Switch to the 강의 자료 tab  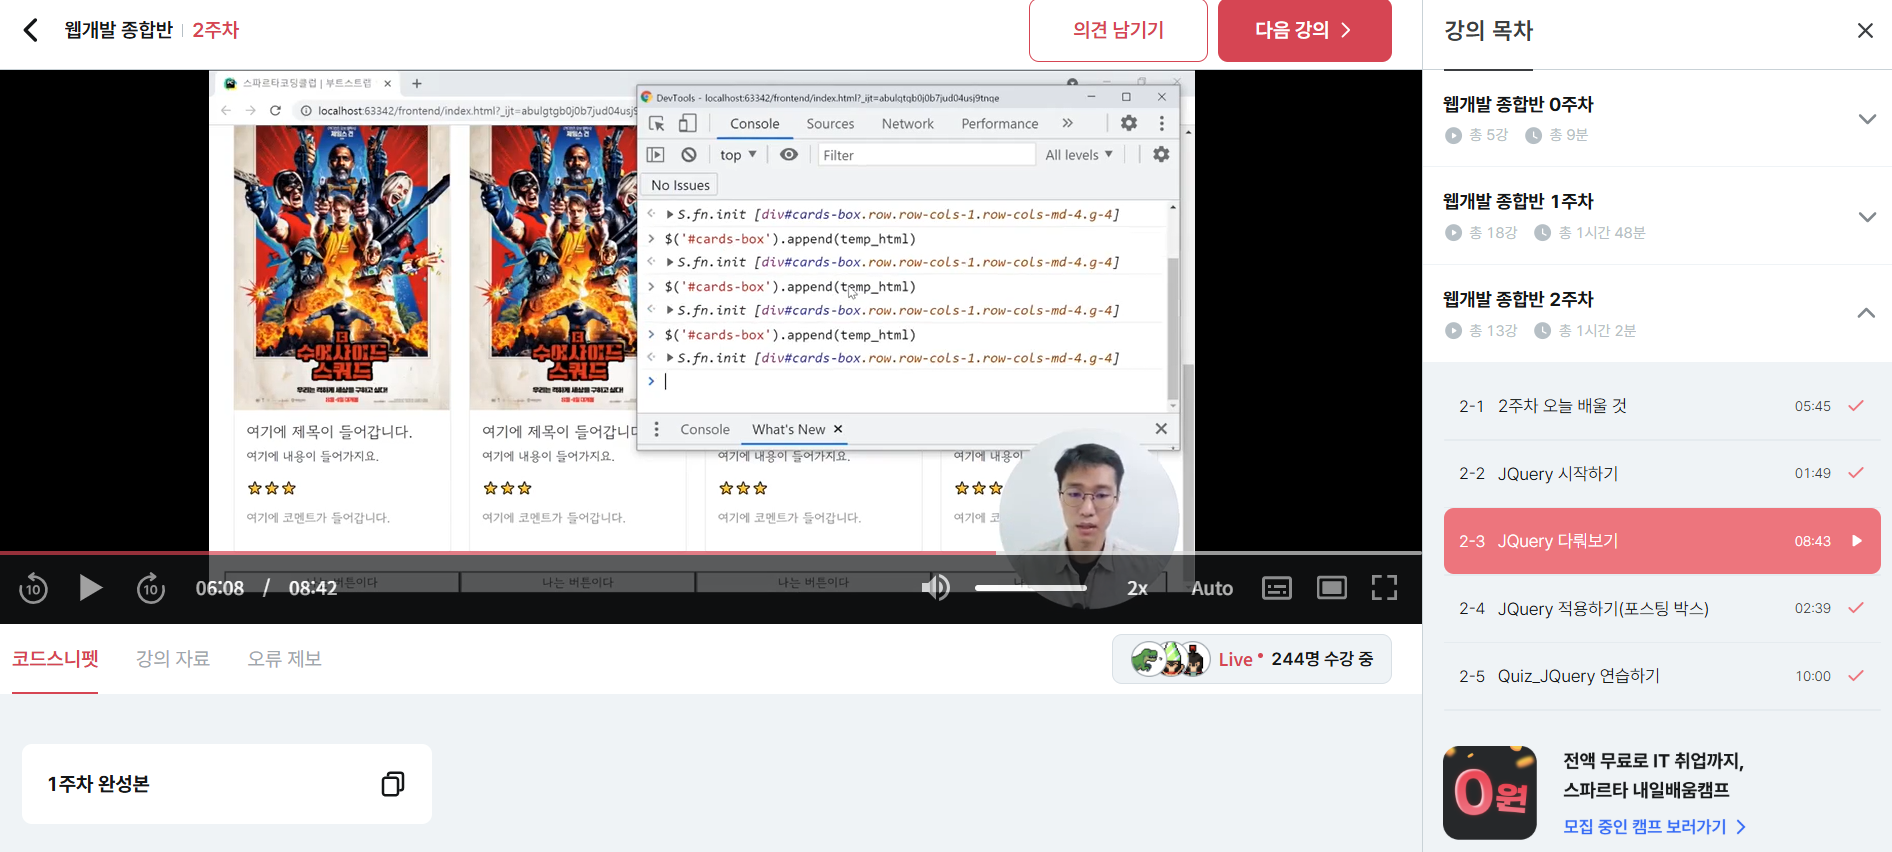(x=173, y=659)
